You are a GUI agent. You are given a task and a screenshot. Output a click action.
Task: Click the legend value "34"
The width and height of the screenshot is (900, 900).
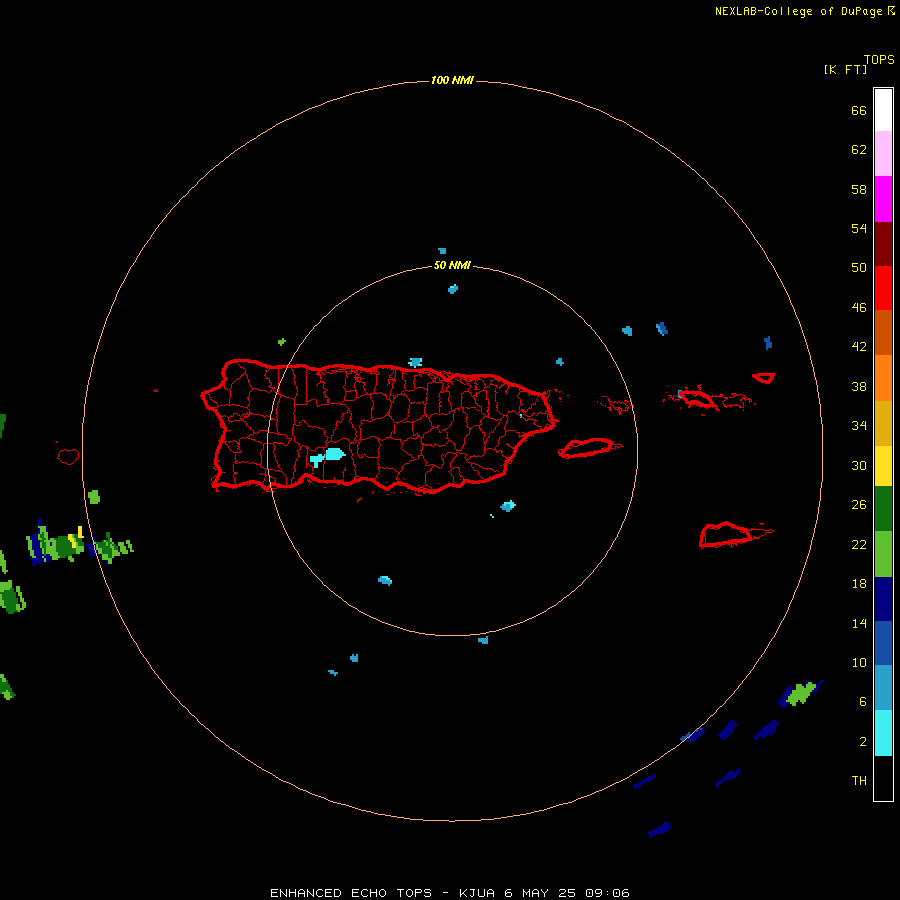[859, 425]
